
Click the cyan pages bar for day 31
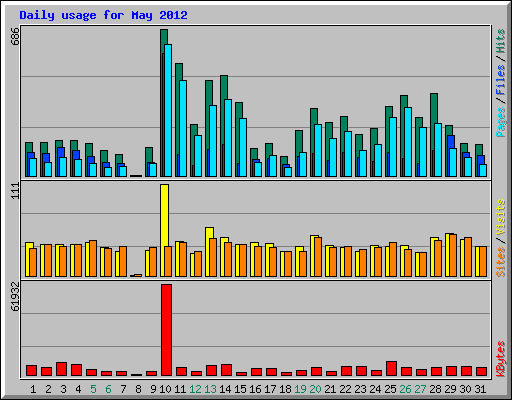[483, 170]
